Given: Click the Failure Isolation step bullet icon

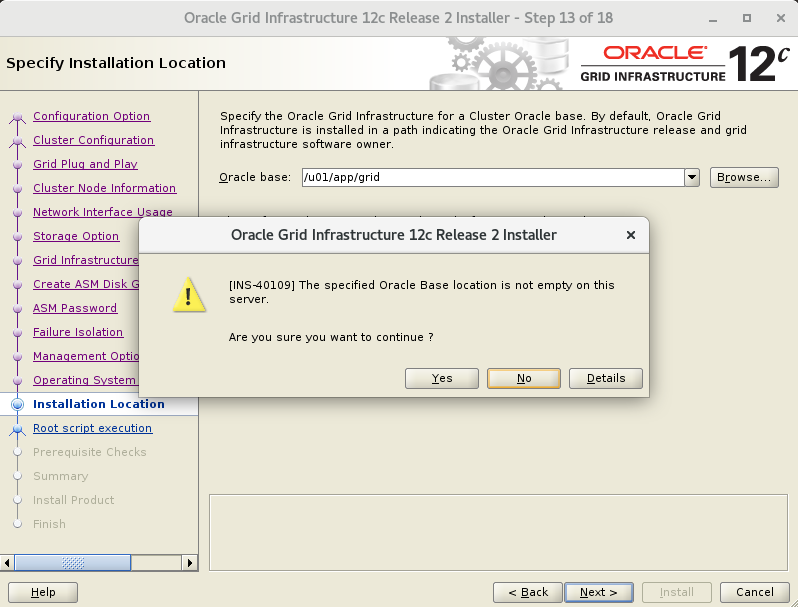Looking at the screenshot, I should 18,332.
